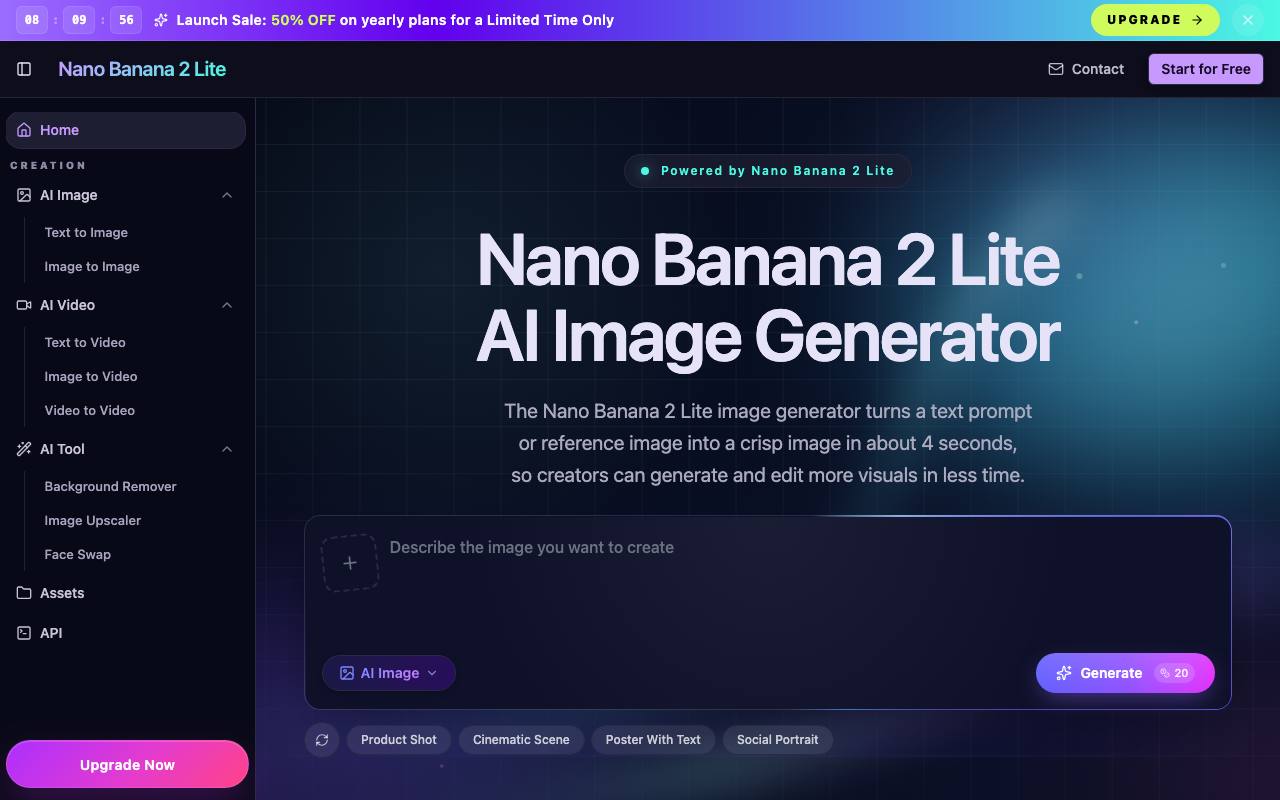
Task: Click the '50% OFF' text in the banner
Action: pos(303,20)
